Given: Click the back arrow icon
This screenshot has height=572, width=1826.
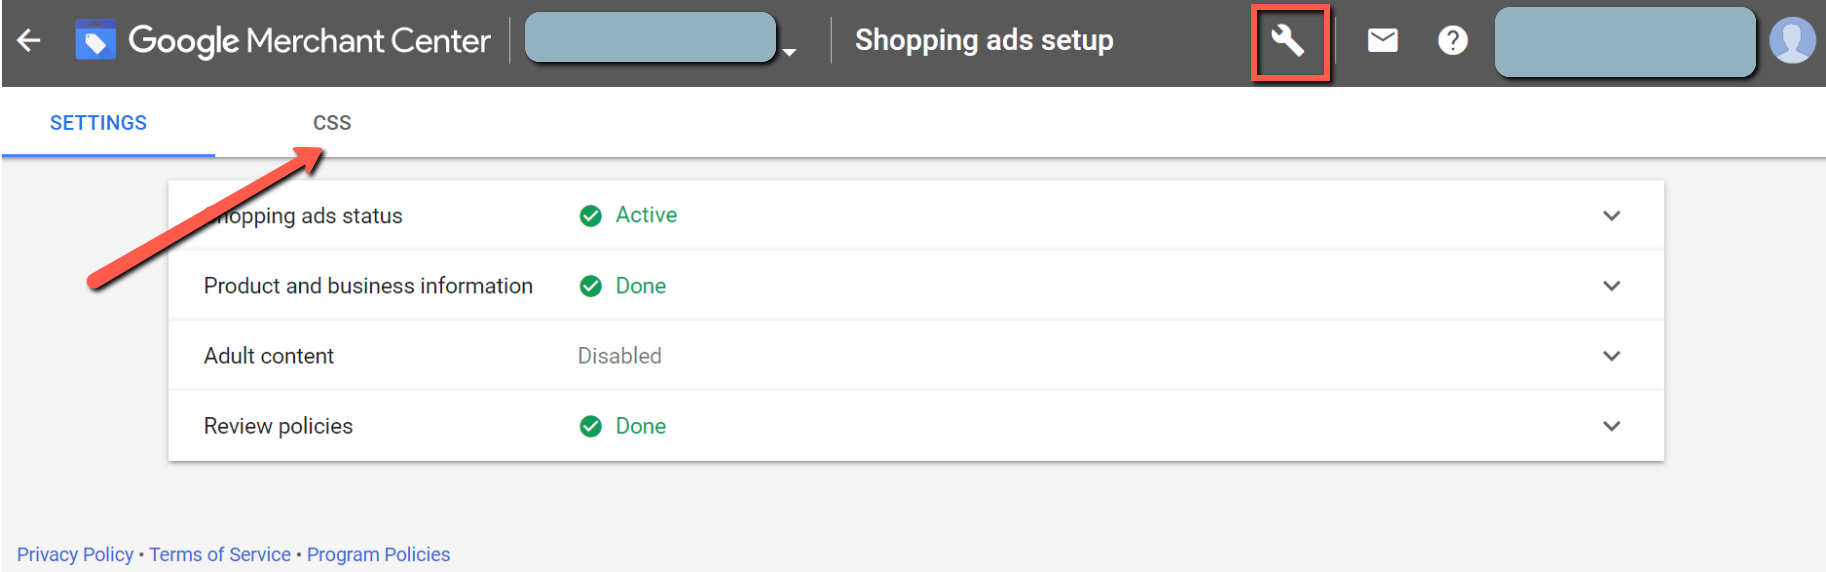Looking at the screenshot, I should point(29,40).
